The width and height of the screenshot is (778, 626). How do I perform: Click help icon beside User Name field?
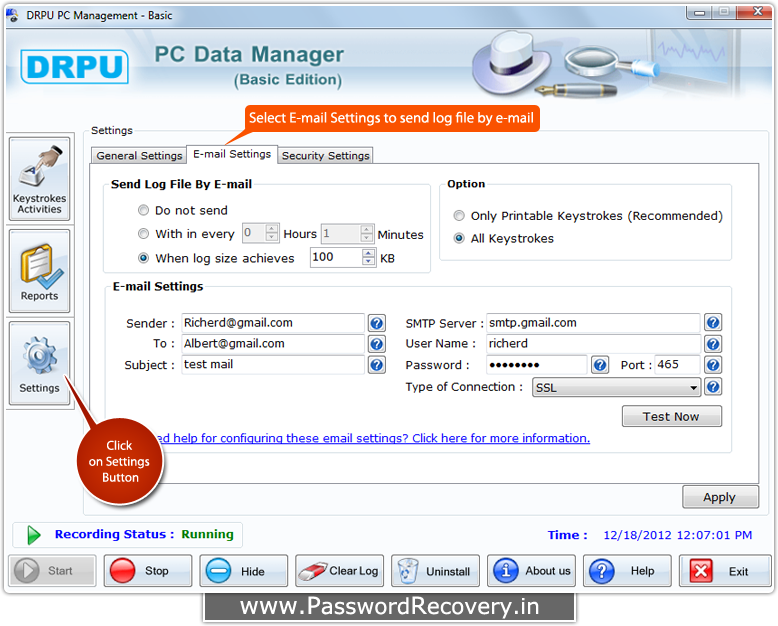point(713,344)
